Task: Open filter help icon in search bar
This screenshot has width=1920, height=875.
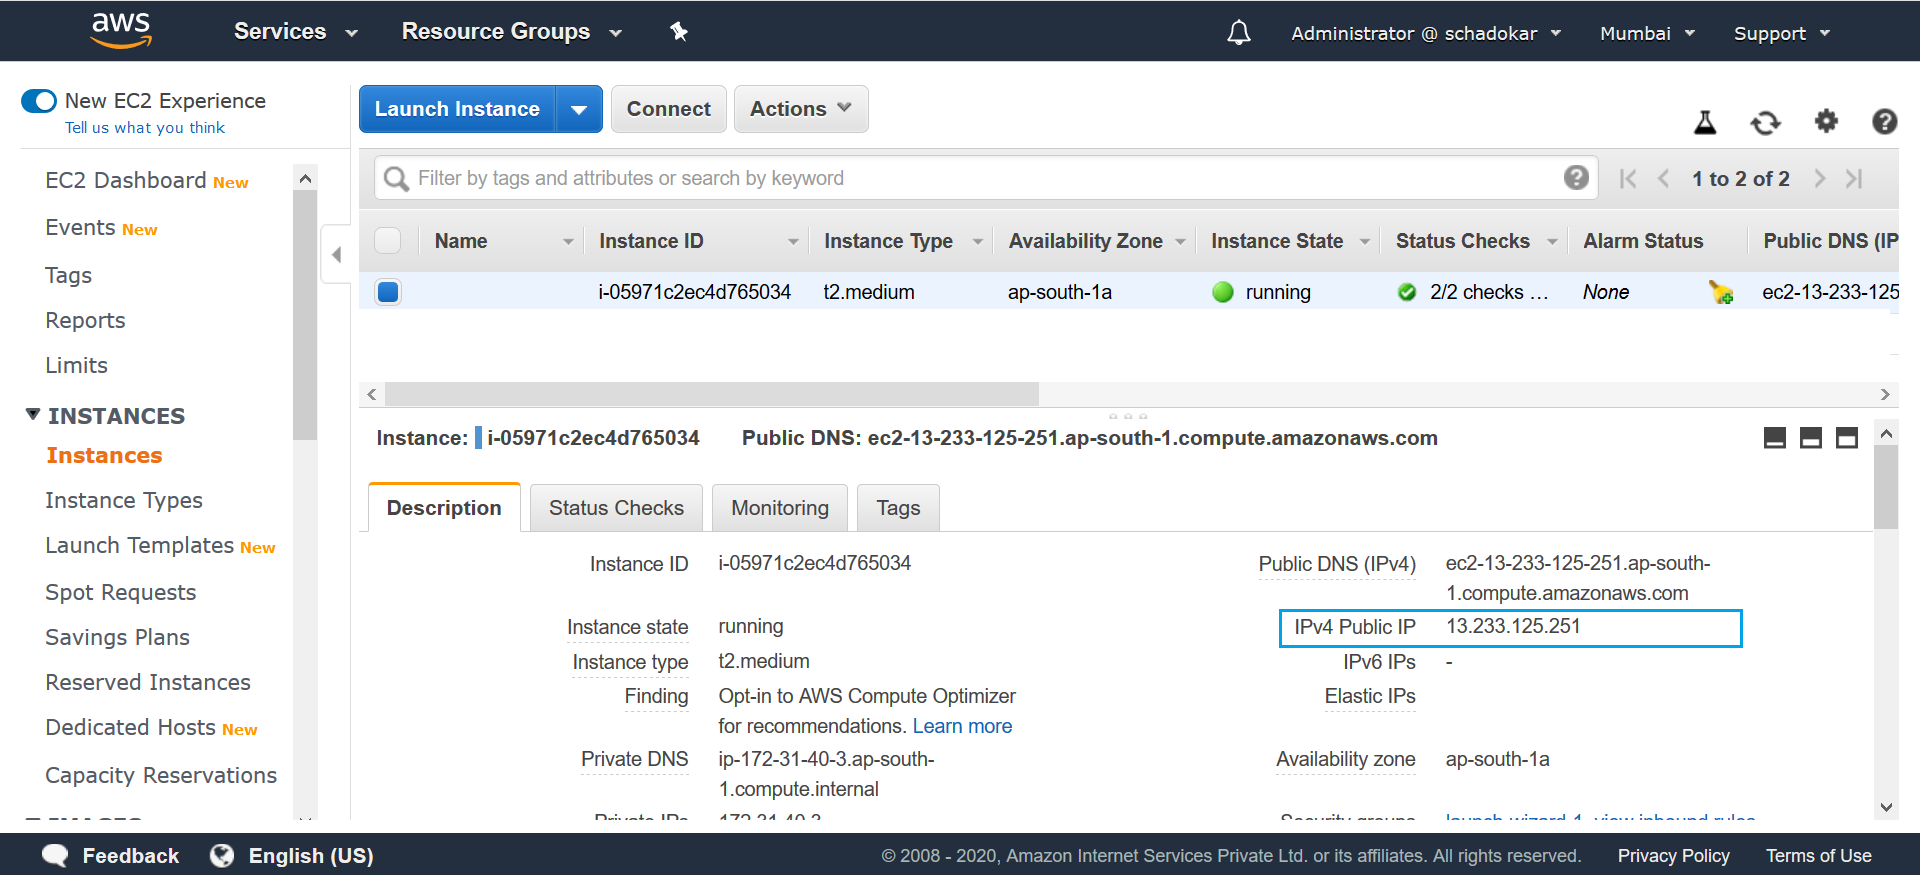Action: 1576,177
